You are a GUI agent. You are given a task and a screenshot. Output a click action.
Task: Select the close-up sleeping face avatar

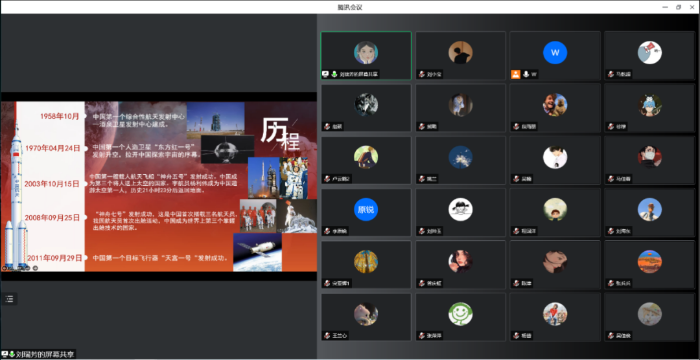(555, 262)
